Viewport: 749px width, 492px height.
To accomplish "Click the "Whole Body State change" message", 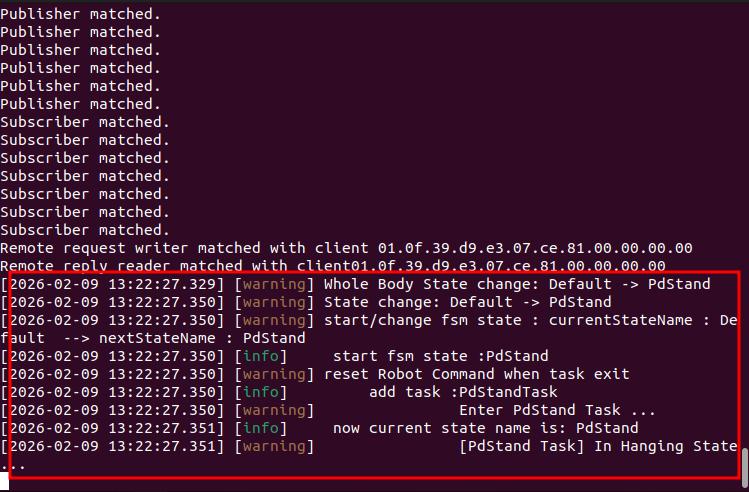I will point(517,284).
